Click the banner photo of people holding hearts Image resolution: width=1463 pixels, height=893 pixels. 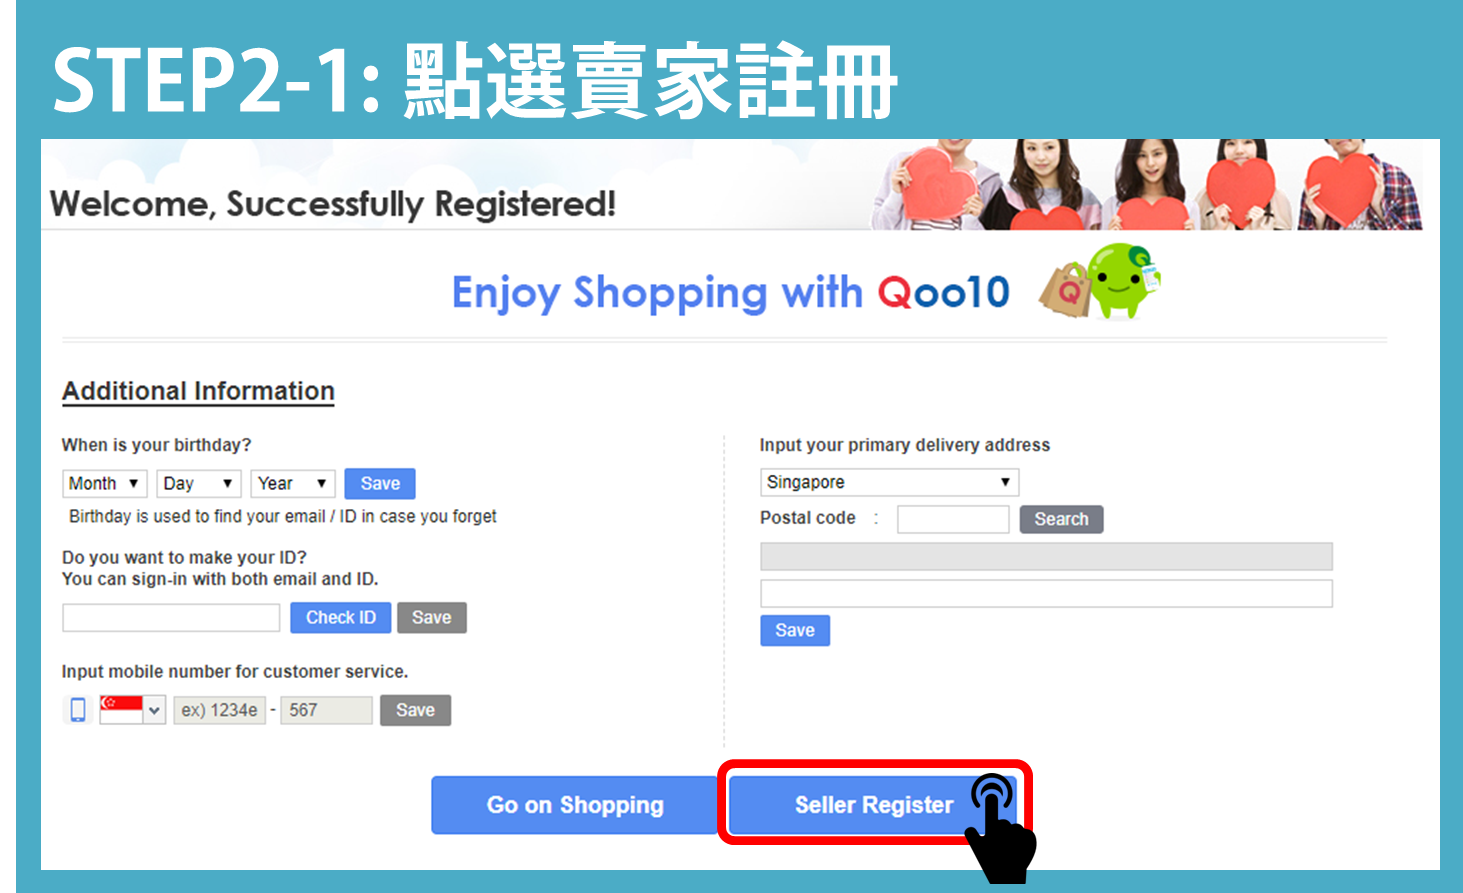click(1147, 185)
